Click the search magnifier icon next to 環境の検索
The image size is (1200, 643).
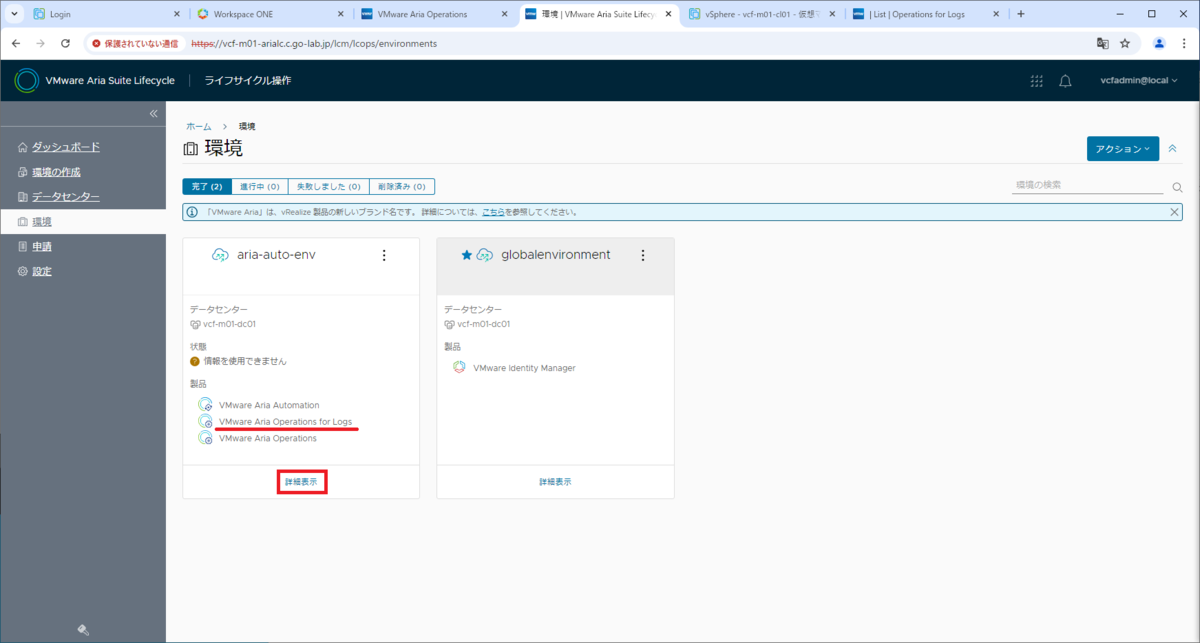1177,187
